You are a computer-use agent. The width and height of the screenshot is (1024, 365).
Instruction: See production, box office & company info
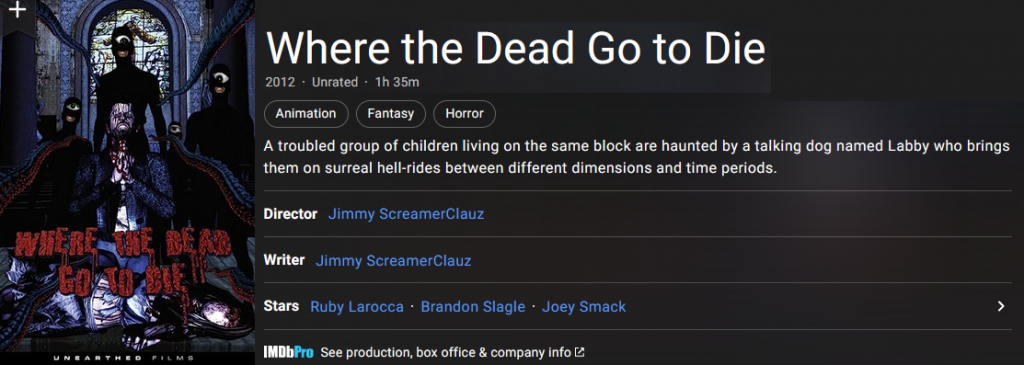(445, 353)
